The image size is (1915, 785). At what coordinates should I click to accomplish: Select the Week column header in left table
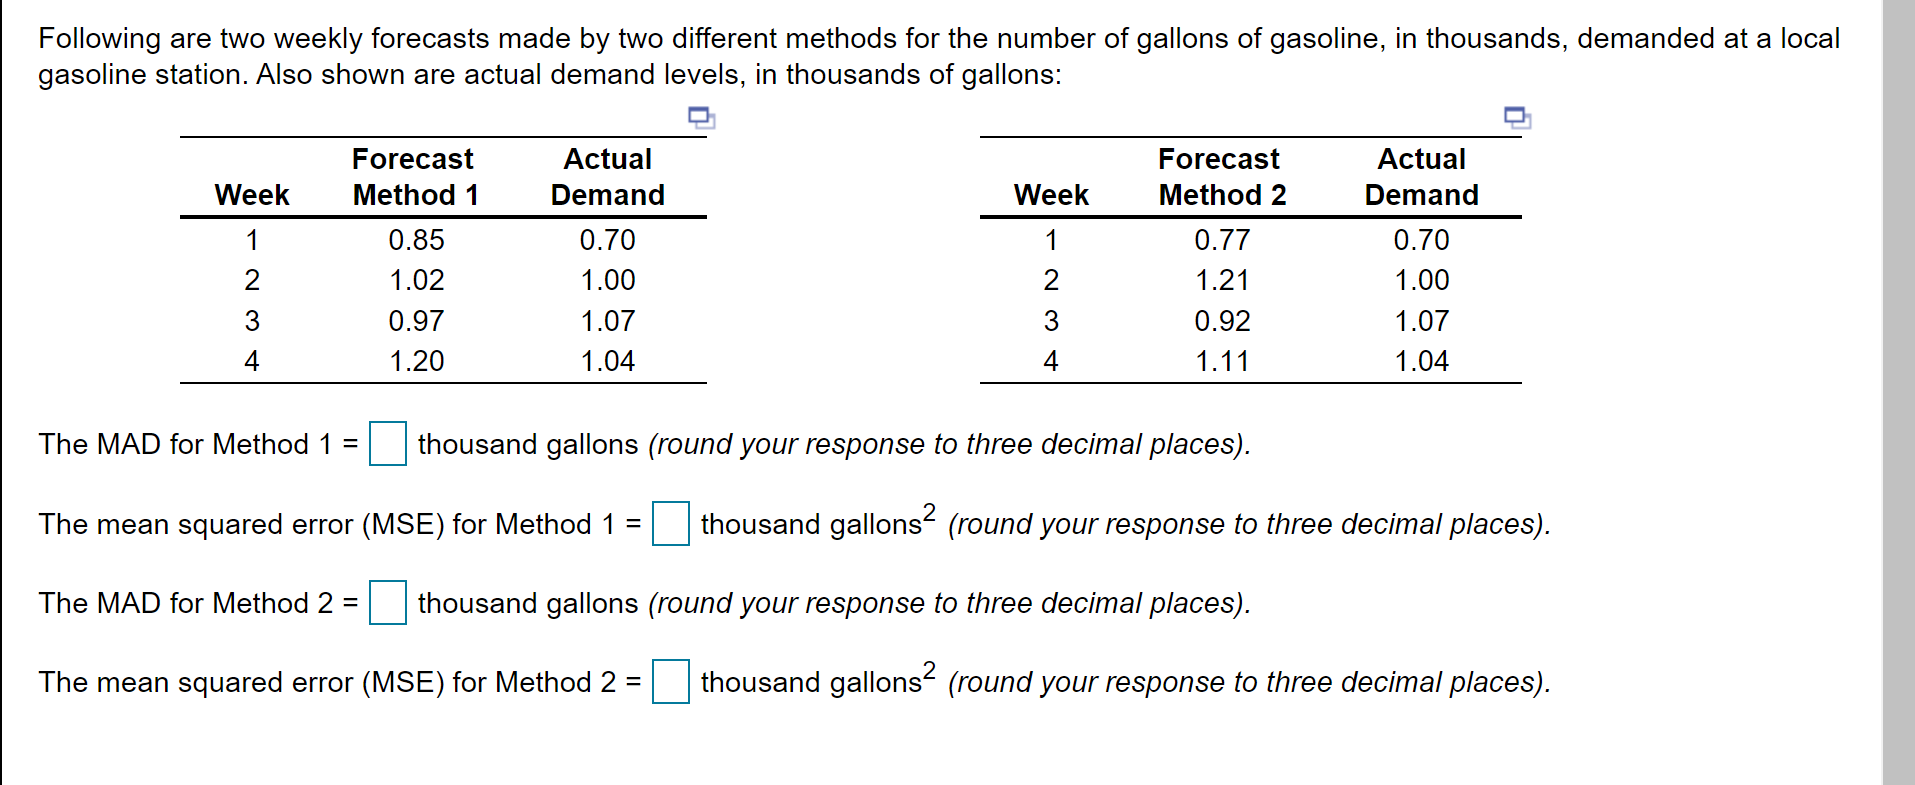(251, 195)
